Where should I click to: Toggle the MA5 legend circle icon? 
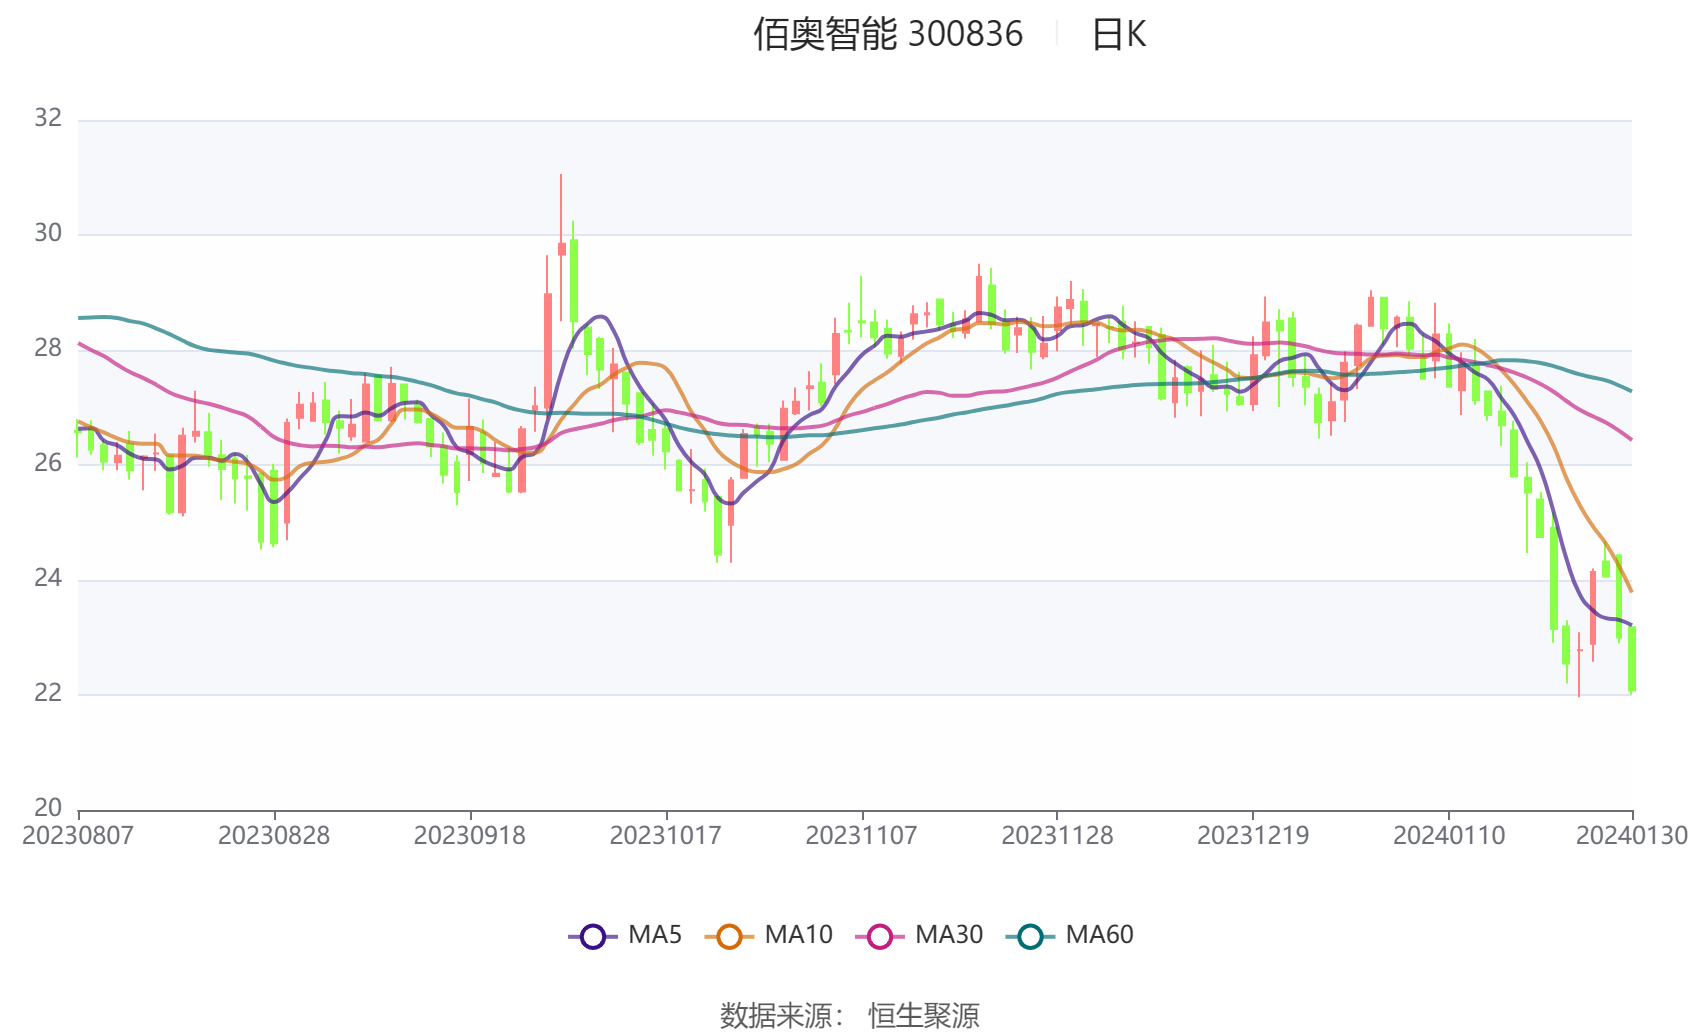point(593,936)
